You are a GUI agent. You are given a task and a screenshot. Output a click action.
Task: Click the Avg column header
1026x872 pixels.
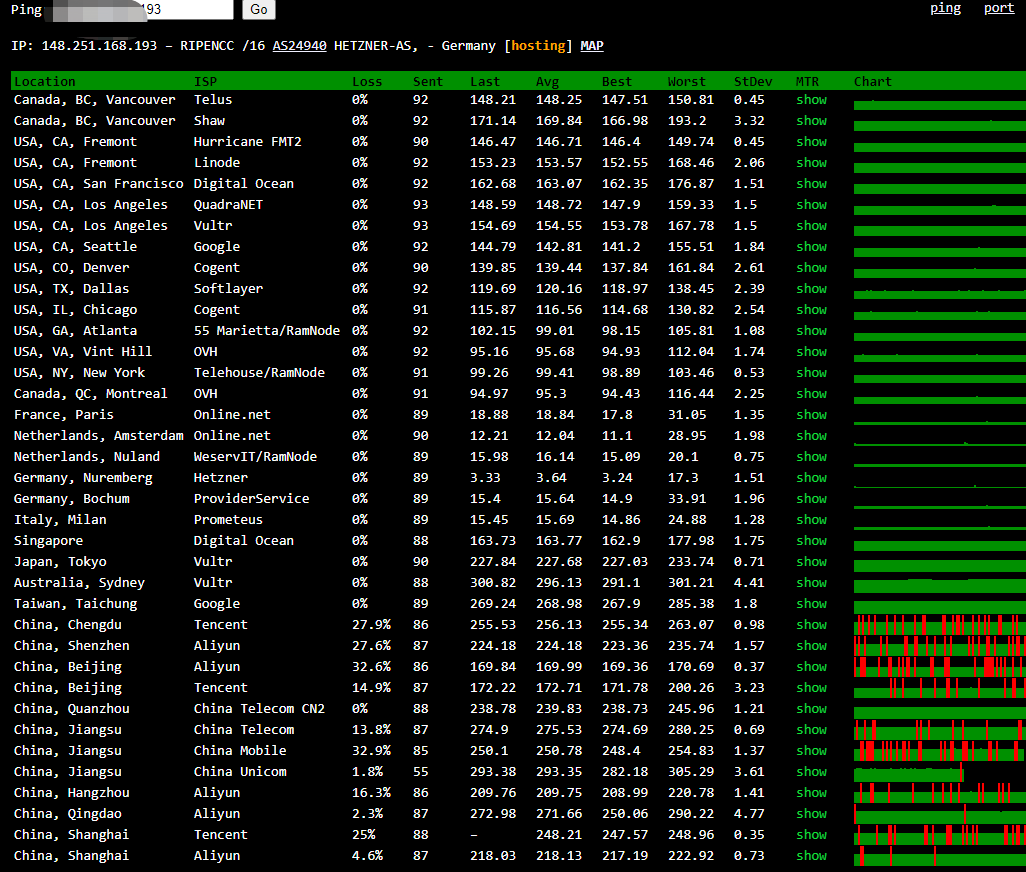547,82
